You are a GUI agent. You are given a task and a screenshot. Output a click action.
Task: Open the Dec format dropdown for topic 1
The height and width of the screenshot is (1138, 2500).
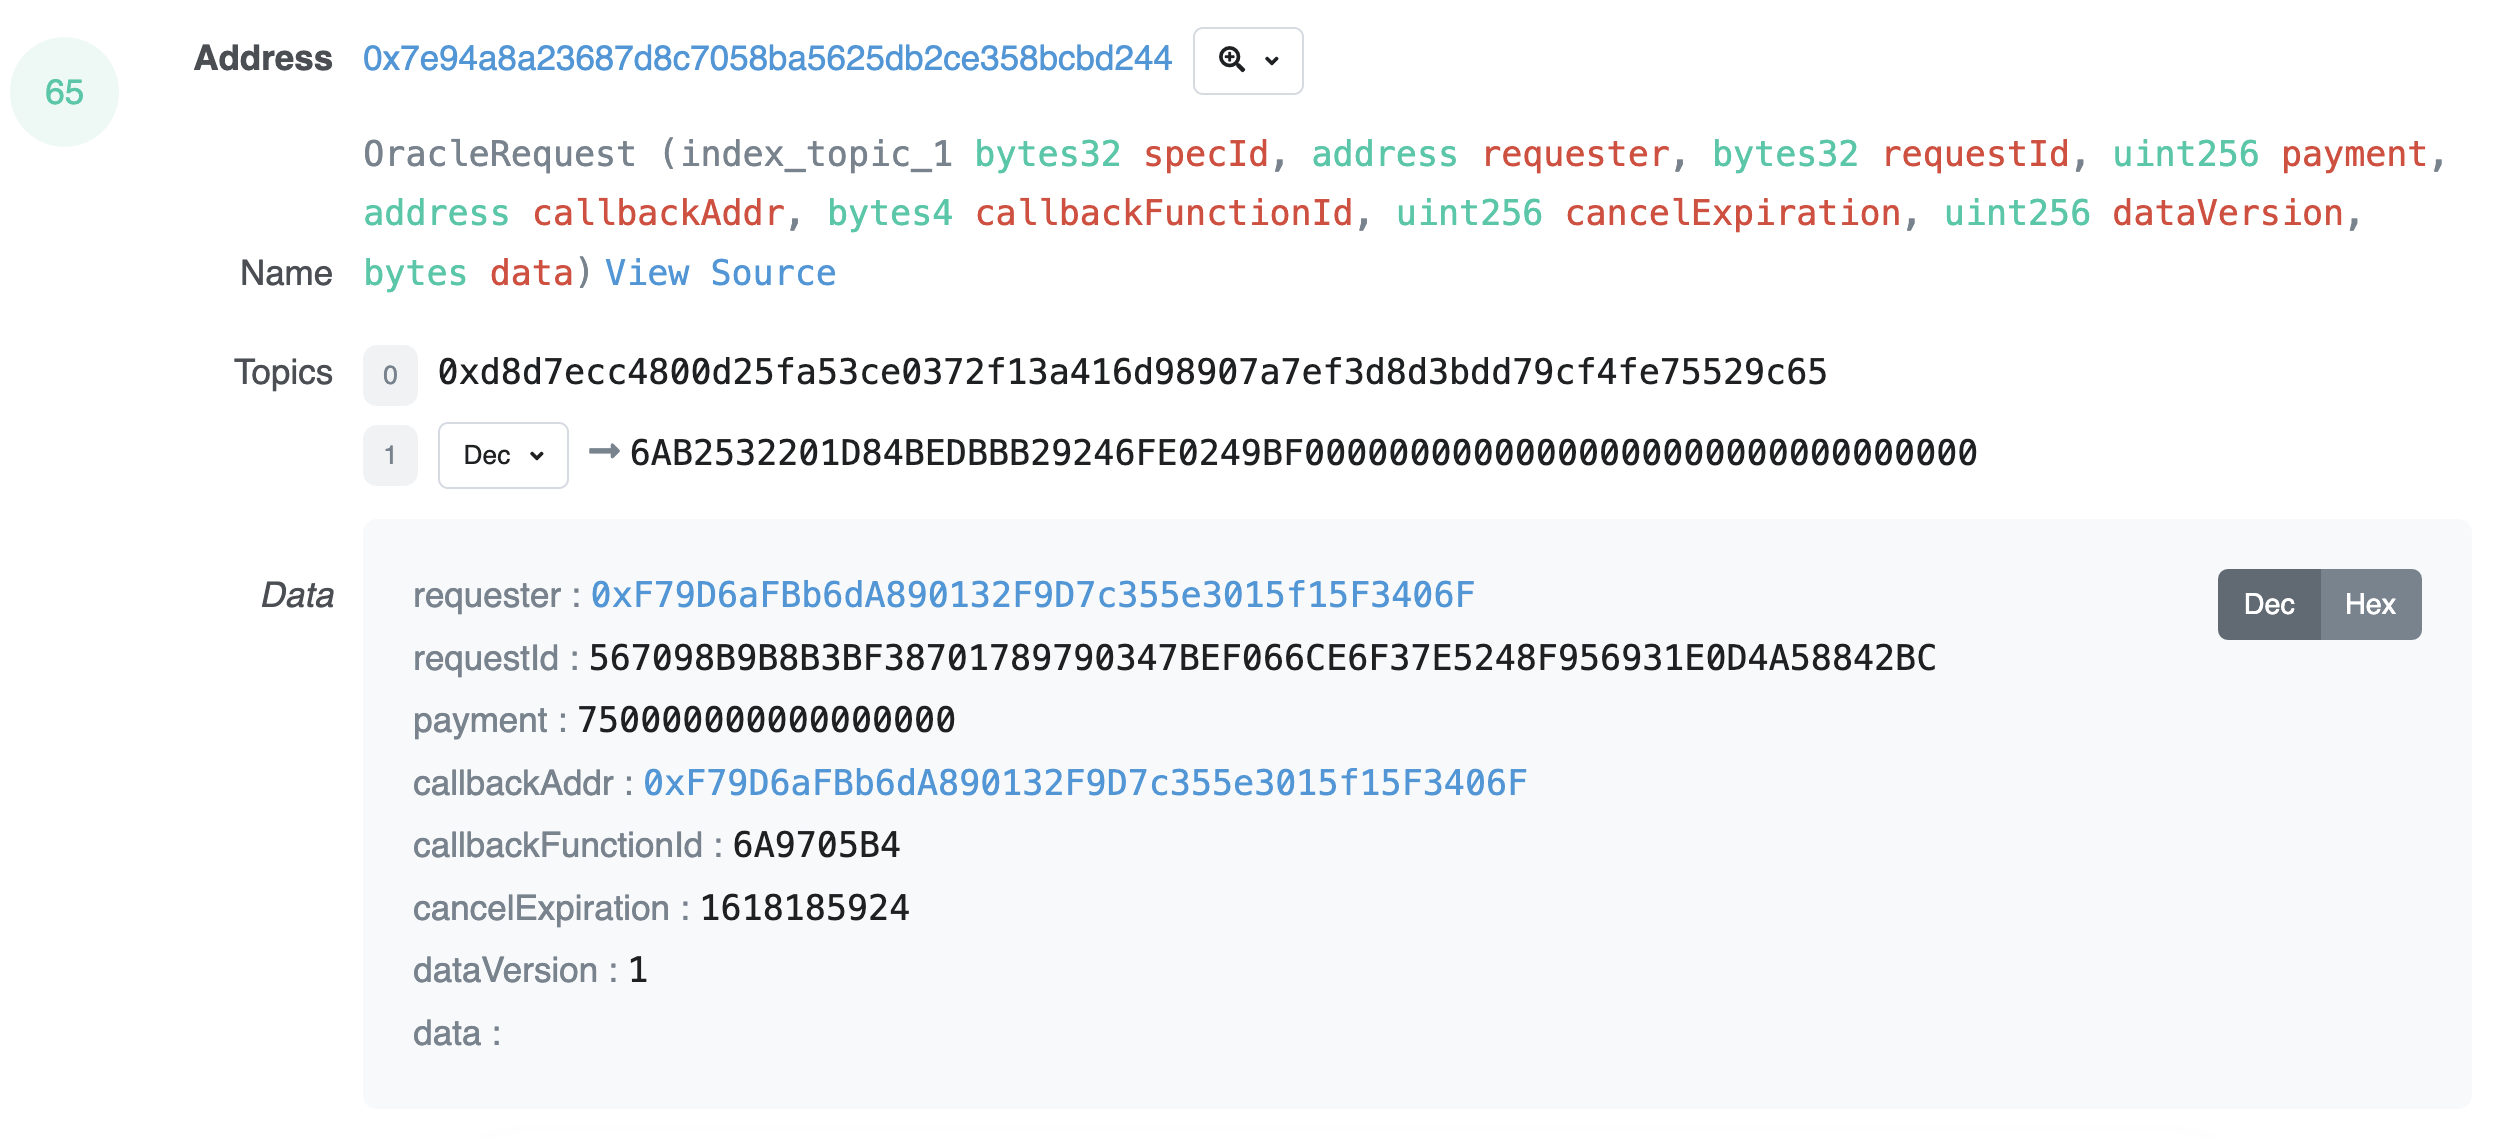(x=503, y=455)
